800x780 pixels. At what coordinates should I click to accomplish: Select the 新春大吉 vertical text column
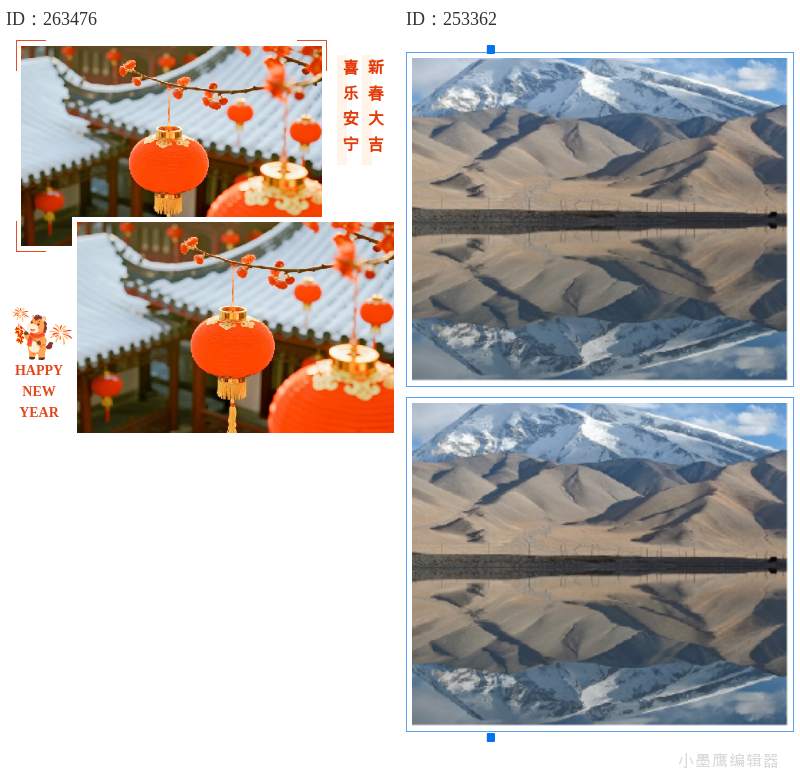point(376,106)
